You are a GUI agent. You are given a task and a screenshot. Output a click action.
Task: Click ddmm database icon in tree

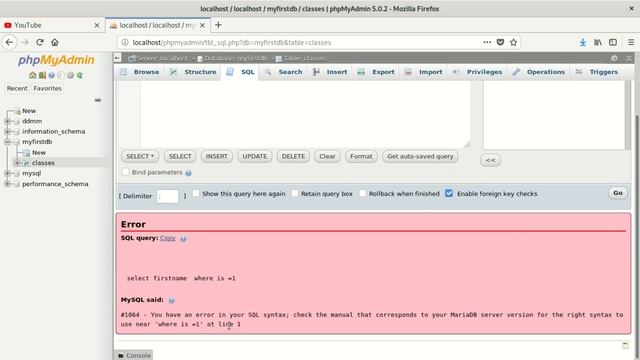[17, 121]
